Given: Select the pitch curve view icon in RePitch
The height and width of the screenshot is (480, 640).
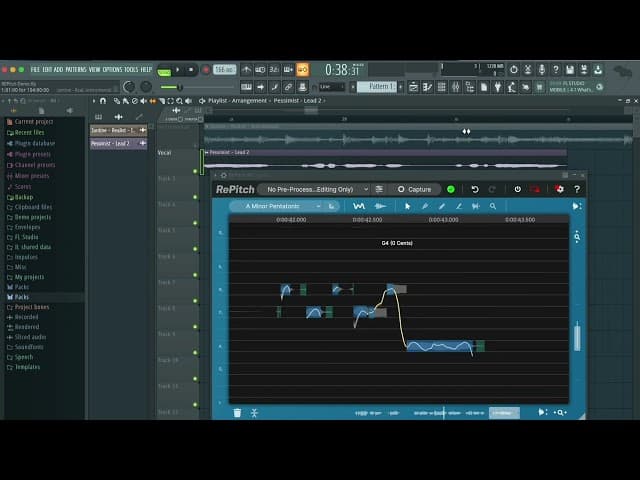Looking at the screenshot, I should 359,207.
